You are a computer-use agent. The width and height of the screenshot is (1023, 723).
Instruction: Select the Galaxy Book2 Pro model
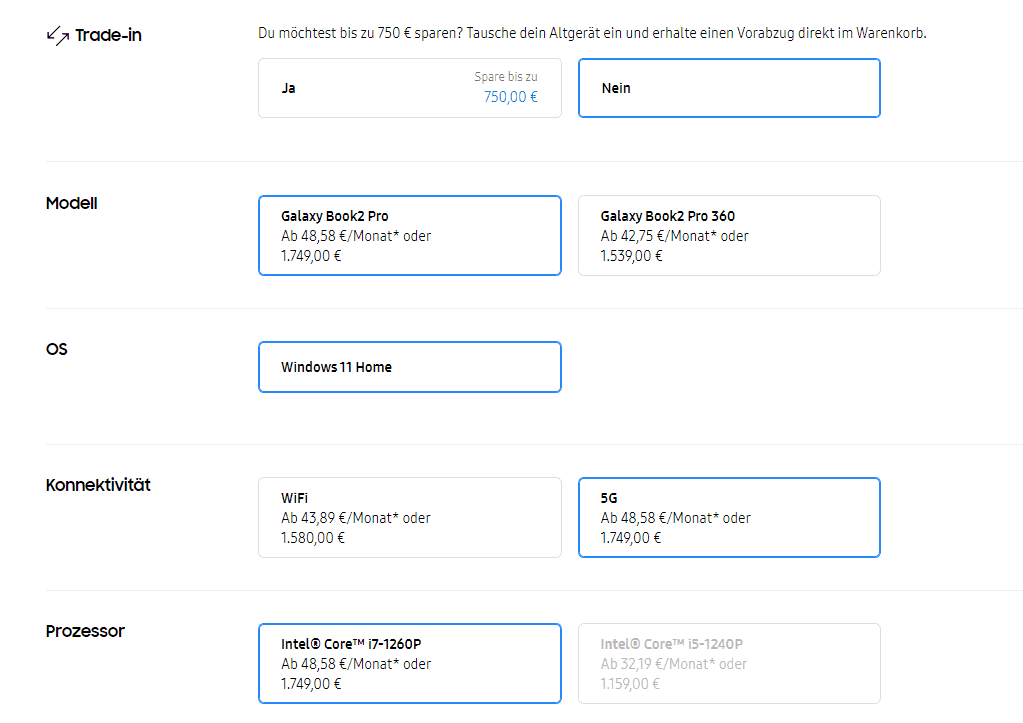(409, 235)
